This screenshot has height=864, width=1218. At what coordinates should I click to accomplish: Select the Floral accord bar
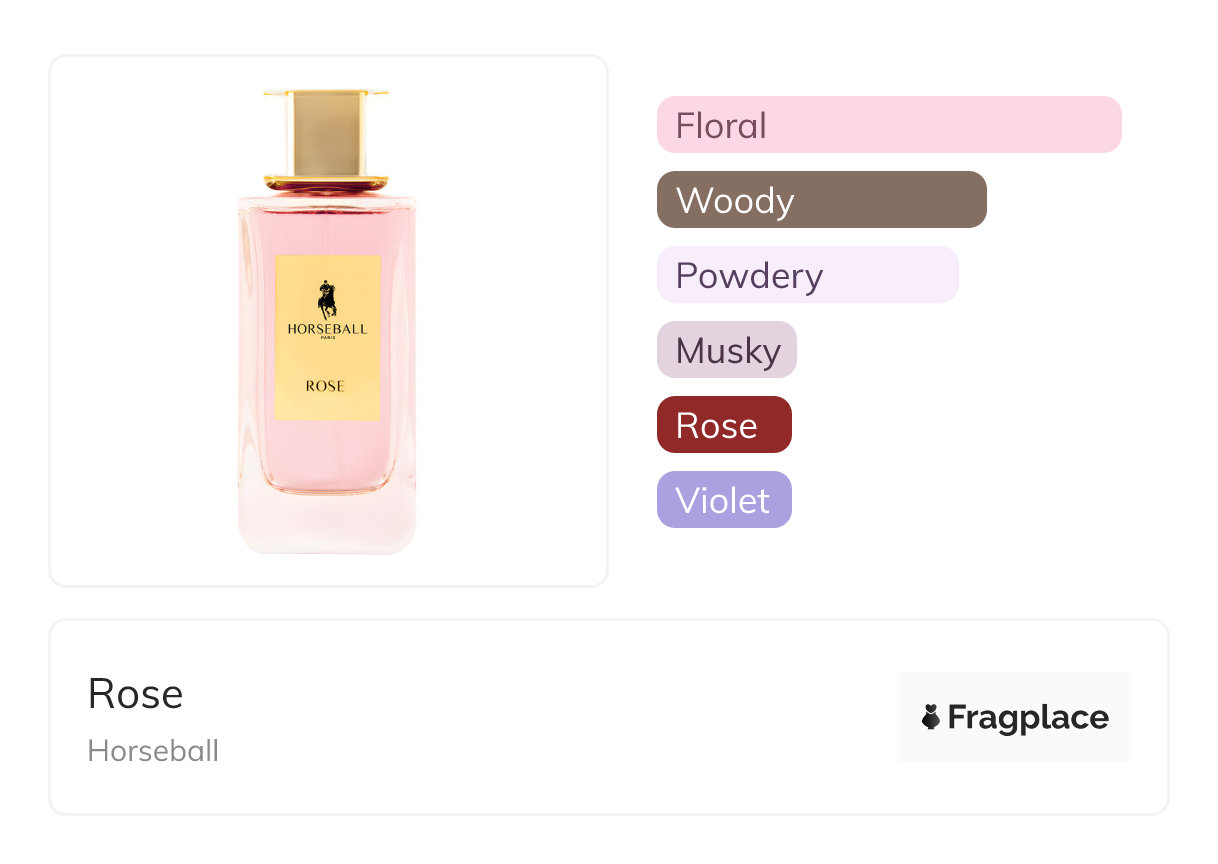coord(888,125)
